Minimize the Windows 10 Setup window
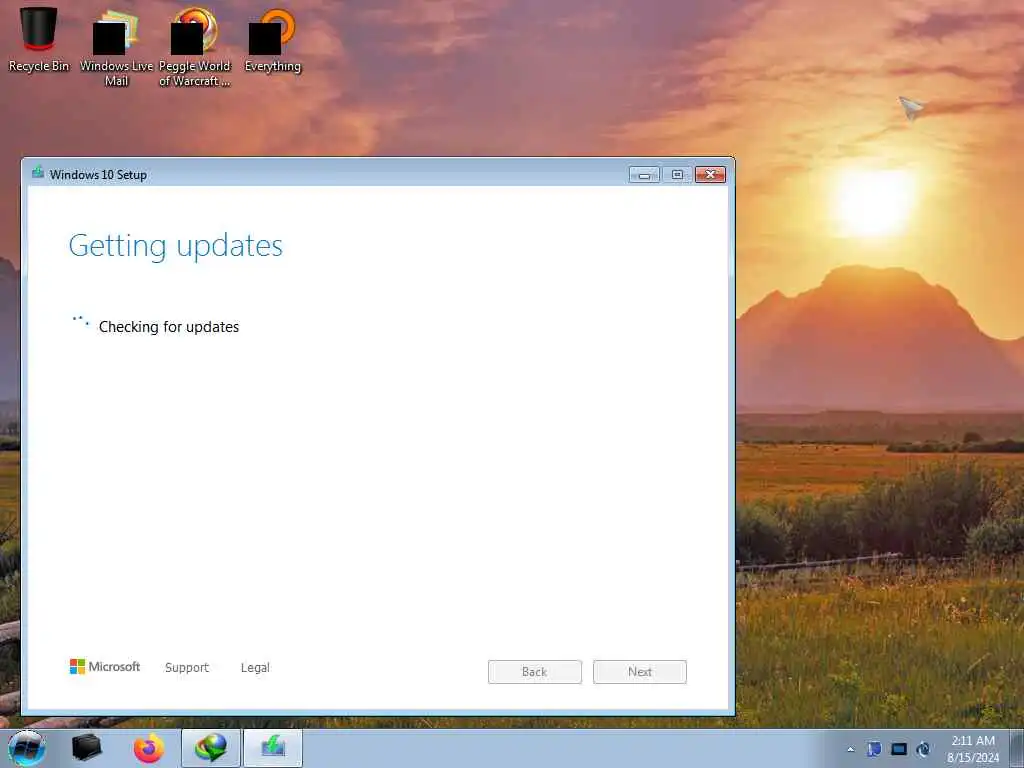 645,174
